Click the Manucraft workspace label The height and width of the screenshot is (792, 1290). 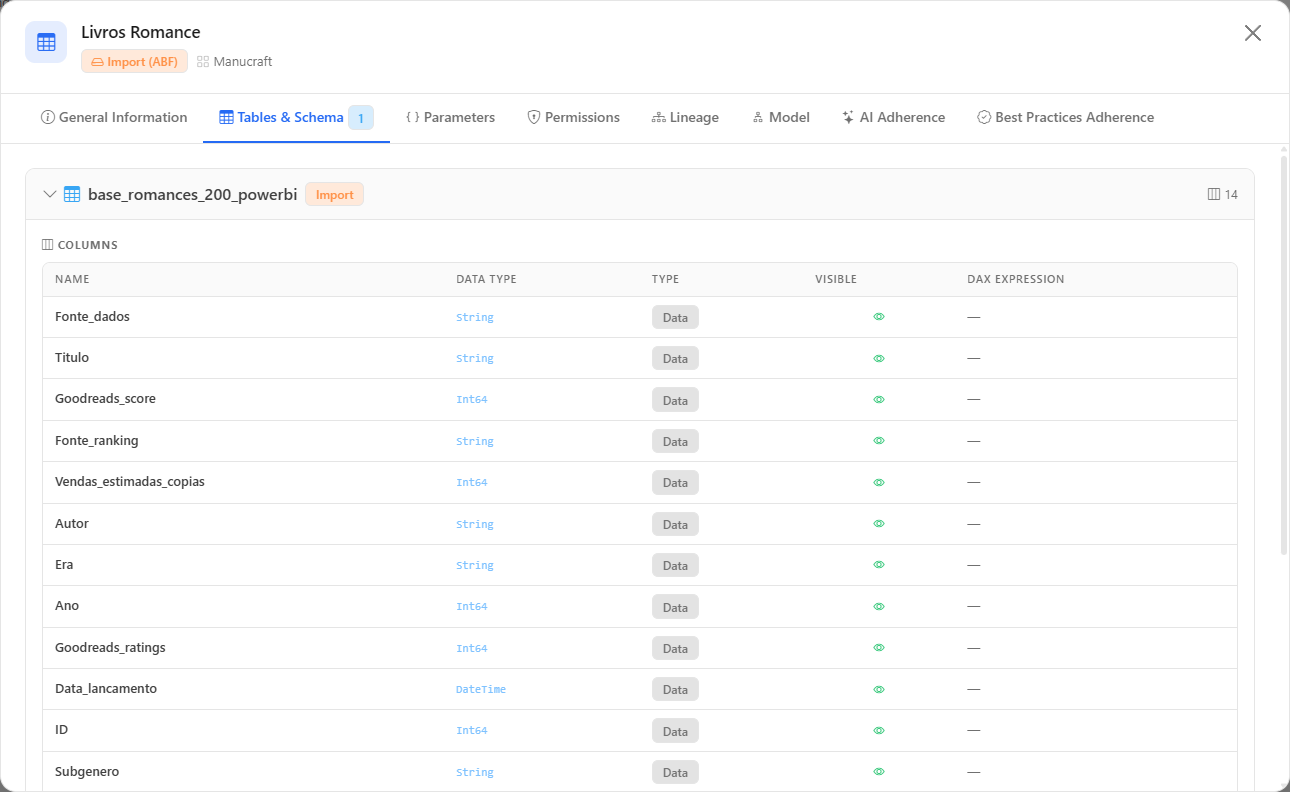[234, 61]
